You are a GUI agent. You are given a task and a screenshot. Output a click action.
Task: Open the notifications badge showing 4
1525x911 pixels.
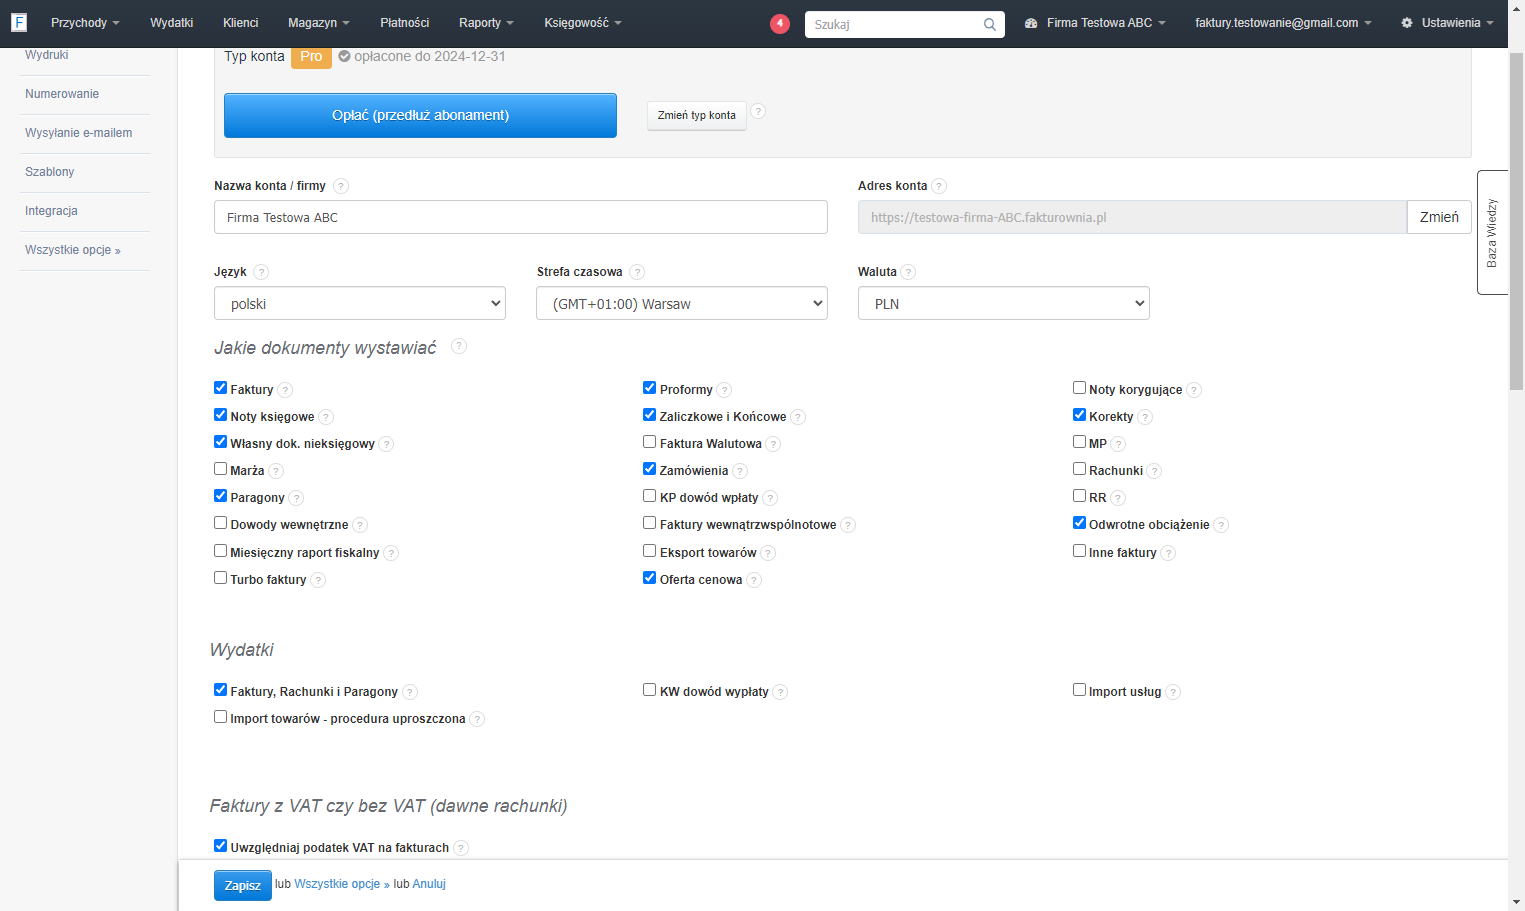[x=780, y=23]
